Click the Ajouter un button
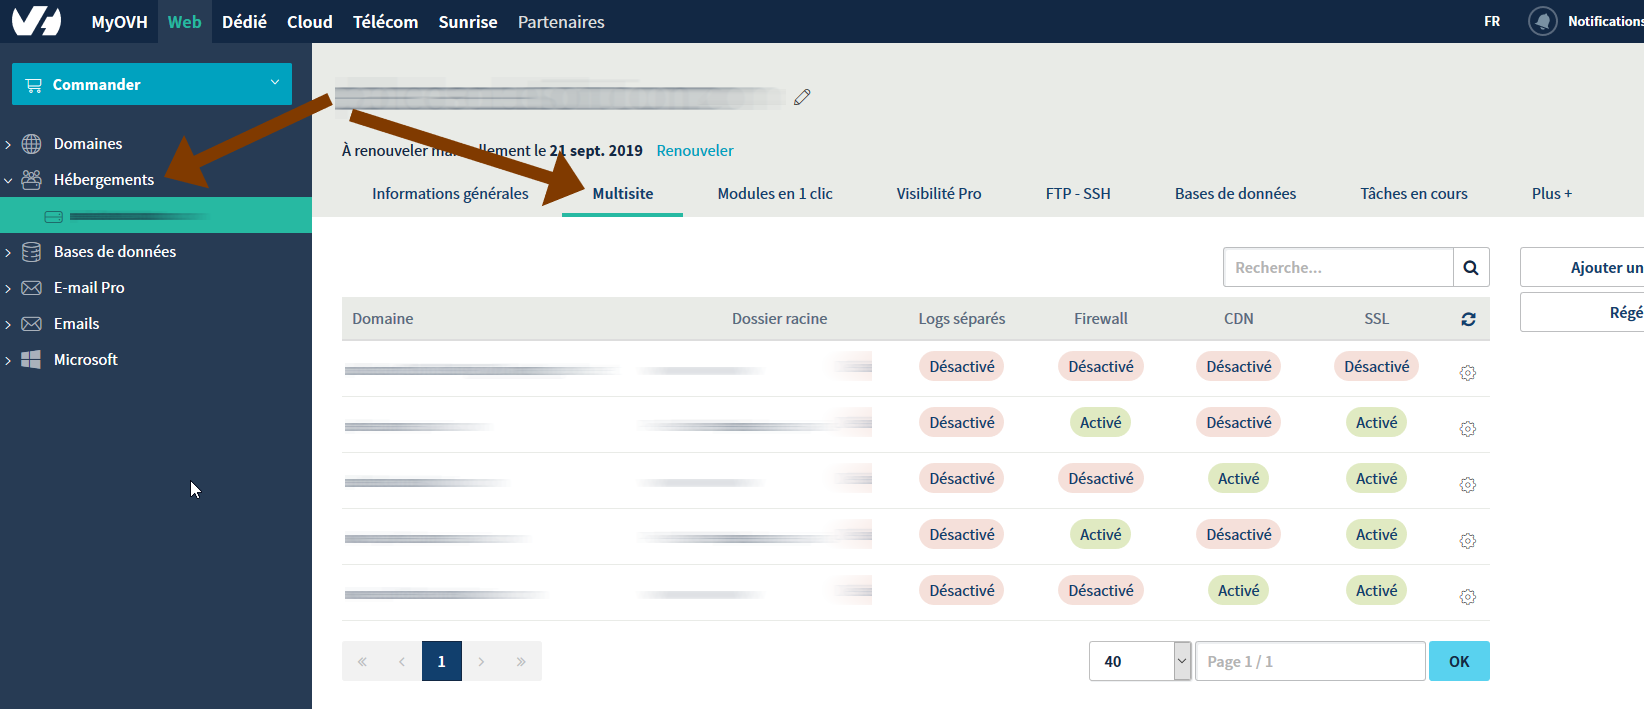Viewport: 1644px width, 709px height. tap(1582, 267)
